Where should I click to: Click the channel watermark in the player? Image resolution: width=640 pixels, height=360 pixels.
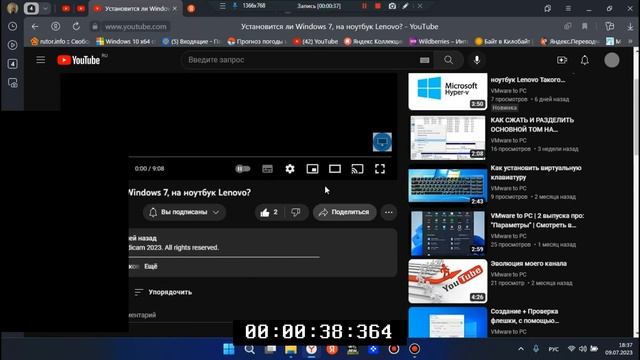pos(382,142)
